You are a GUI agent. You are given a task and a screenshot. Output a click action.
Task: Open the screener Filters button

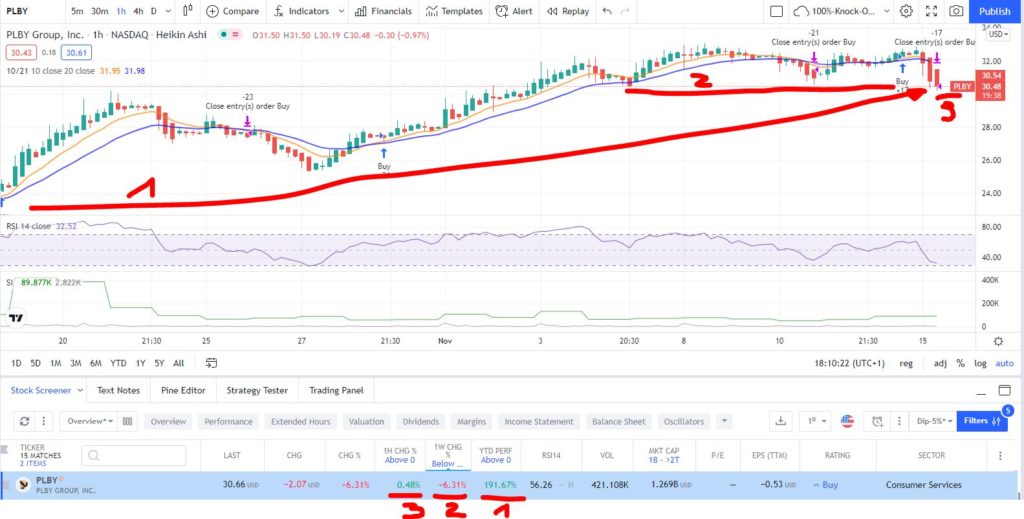click(982, 421)
